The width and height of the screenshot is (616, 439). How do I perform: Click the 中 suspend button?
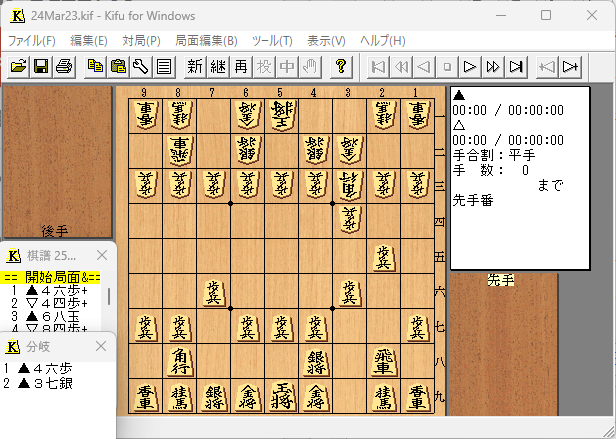click(x=287, y=66)
